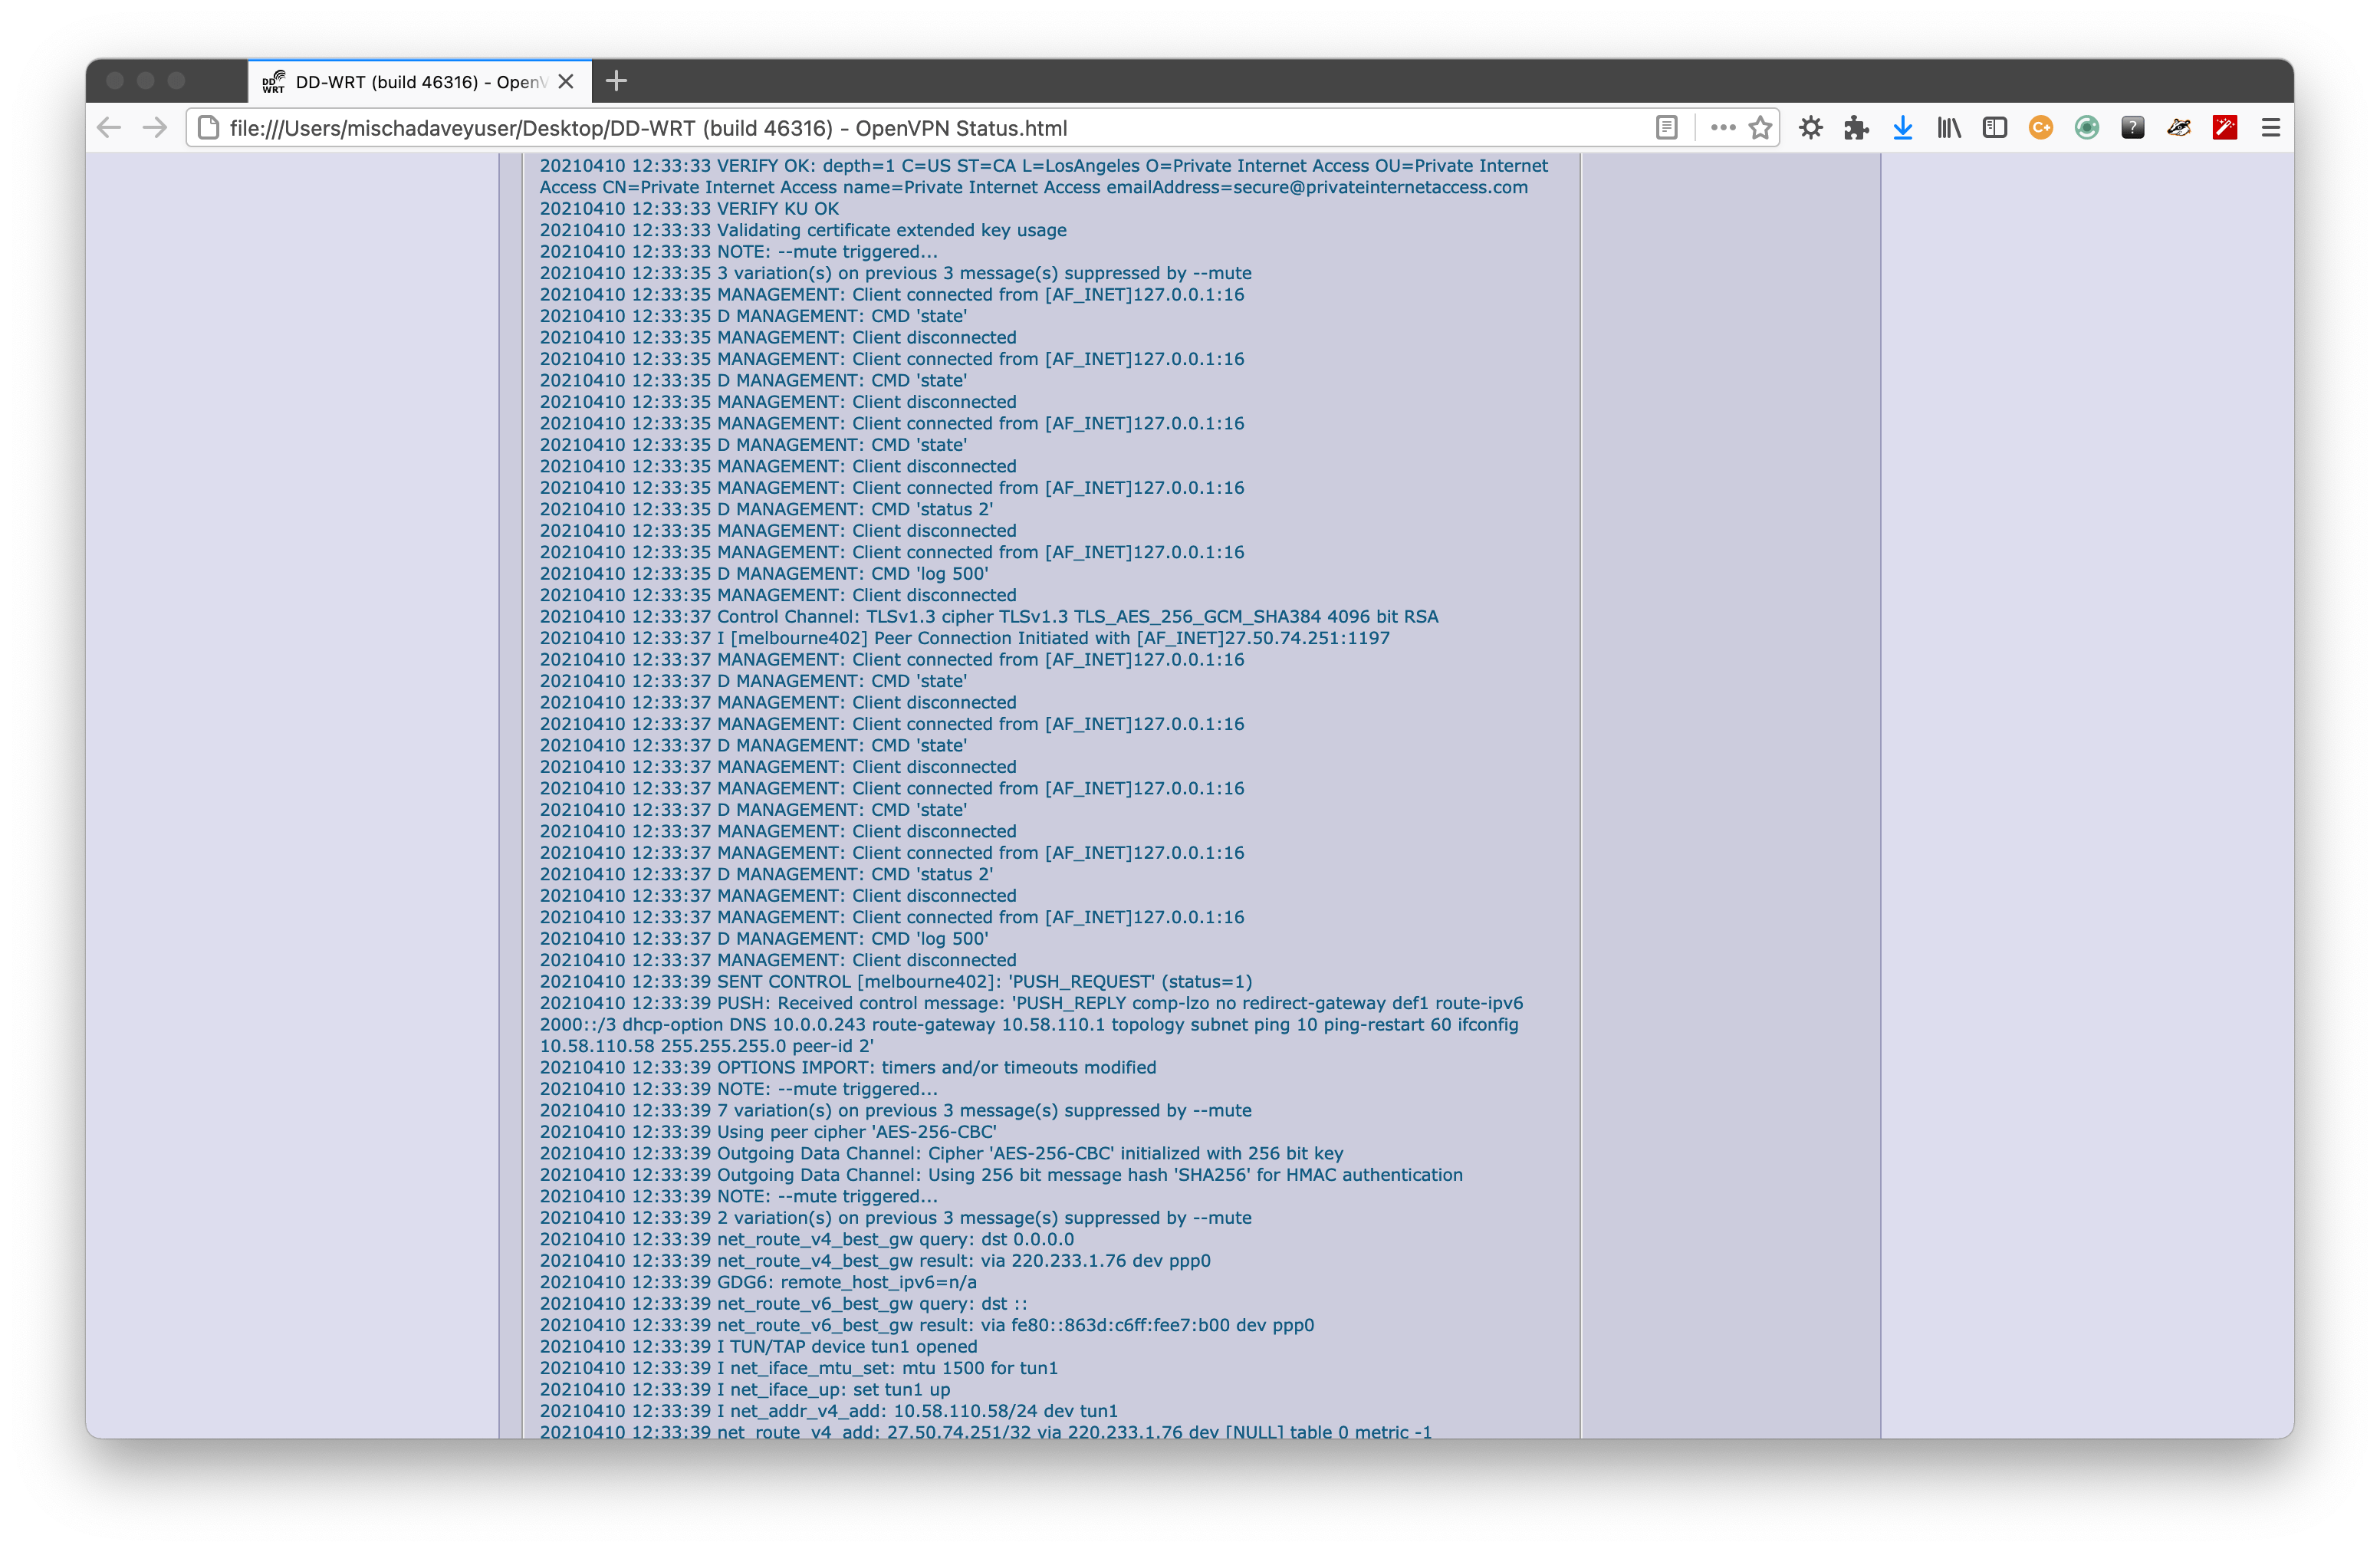Click the green circular extension icon
This screenshot has width=2380, height=1552.
tap(2086, 128)
